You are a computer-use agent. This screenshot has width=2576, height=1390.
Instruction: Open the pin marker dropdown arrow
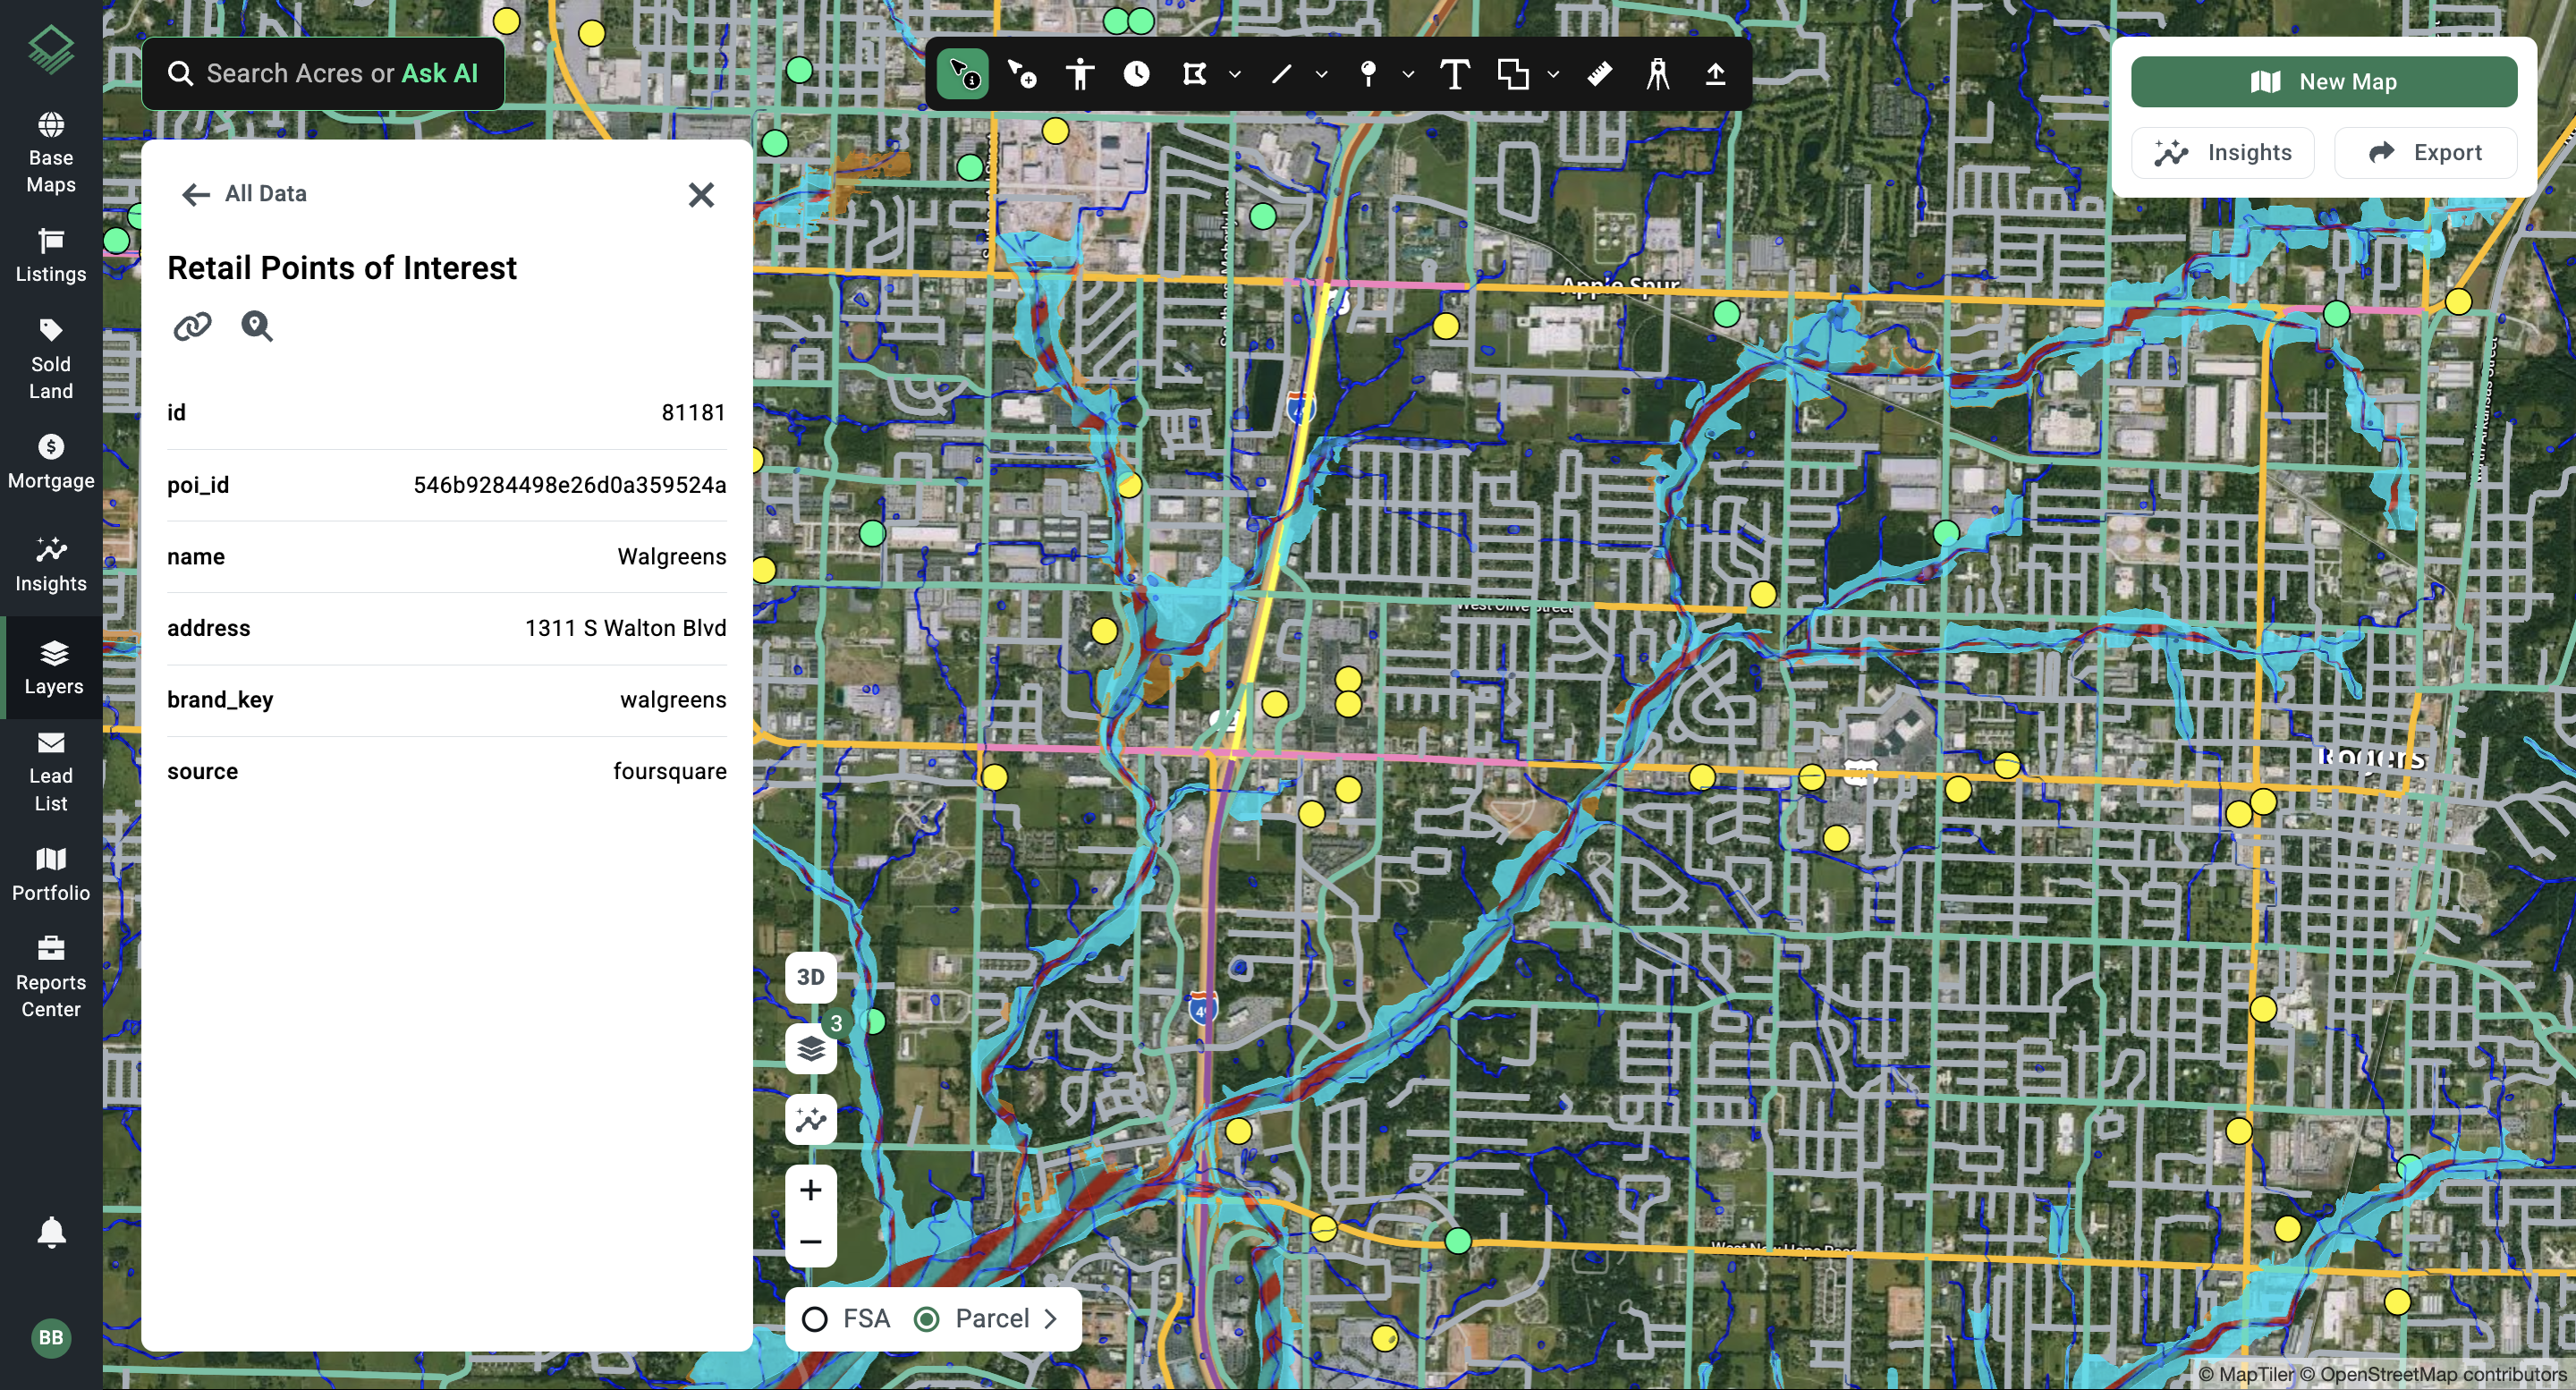point(1408,74)
